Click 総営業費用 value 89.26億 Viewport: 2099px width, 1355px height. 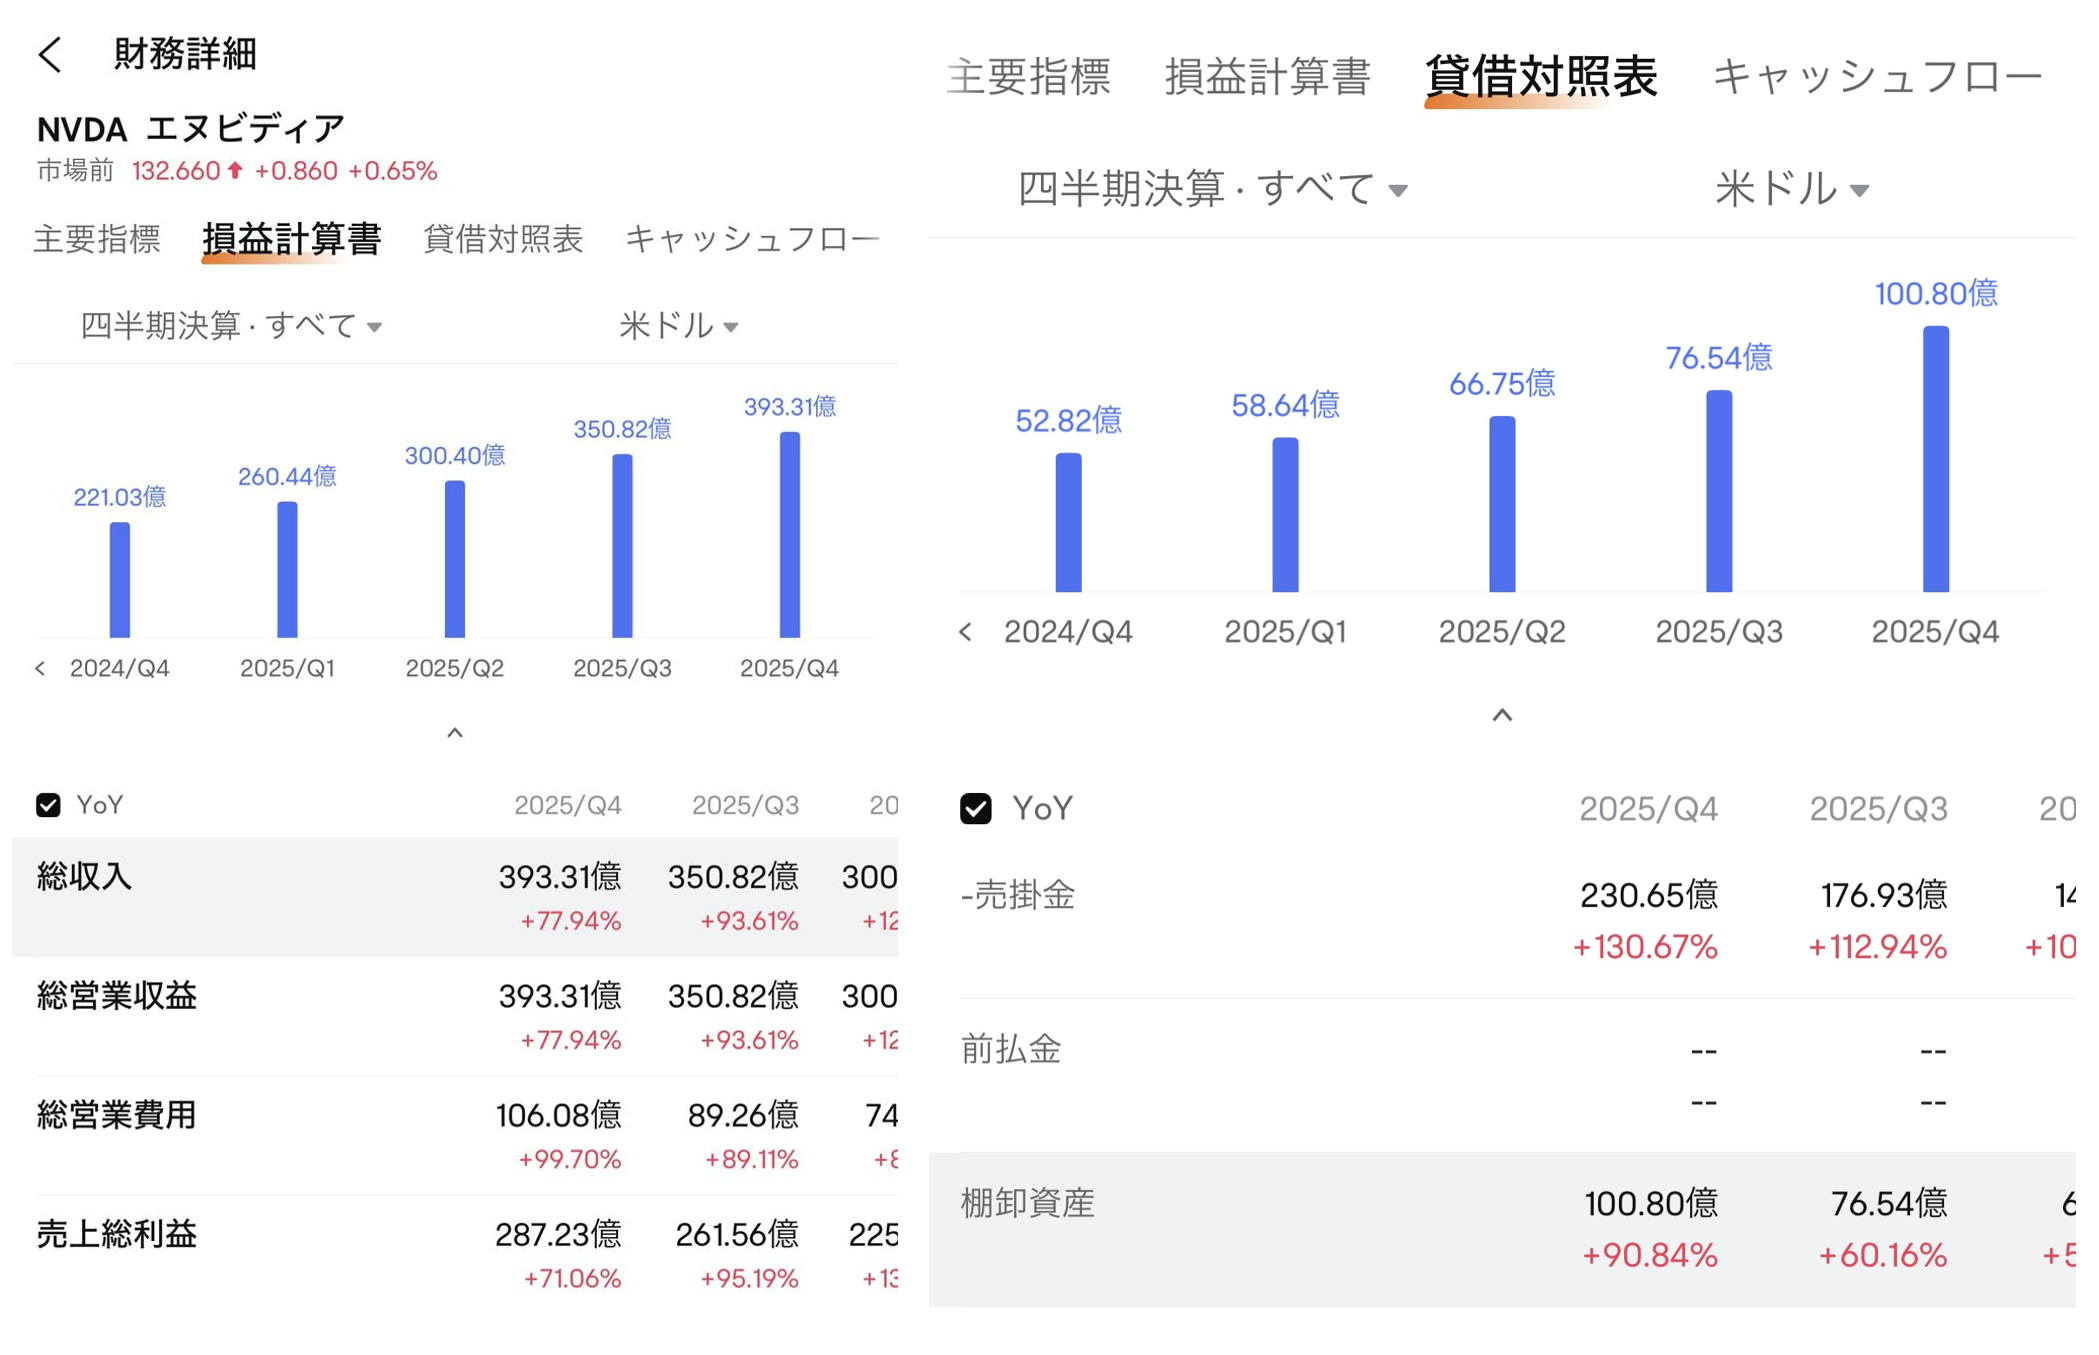[743, 1115]
